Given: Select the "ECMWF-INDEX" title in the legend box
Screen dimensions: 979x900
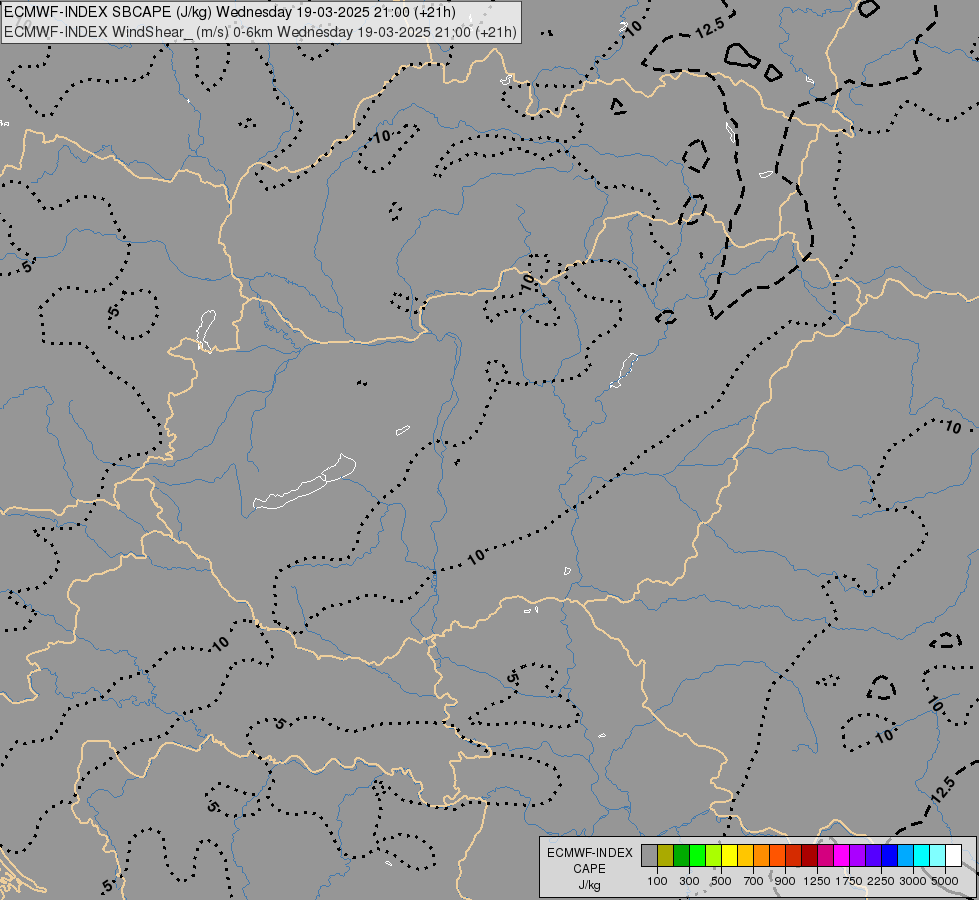Looking at the screenshot, I should click(x=590, y=853).
